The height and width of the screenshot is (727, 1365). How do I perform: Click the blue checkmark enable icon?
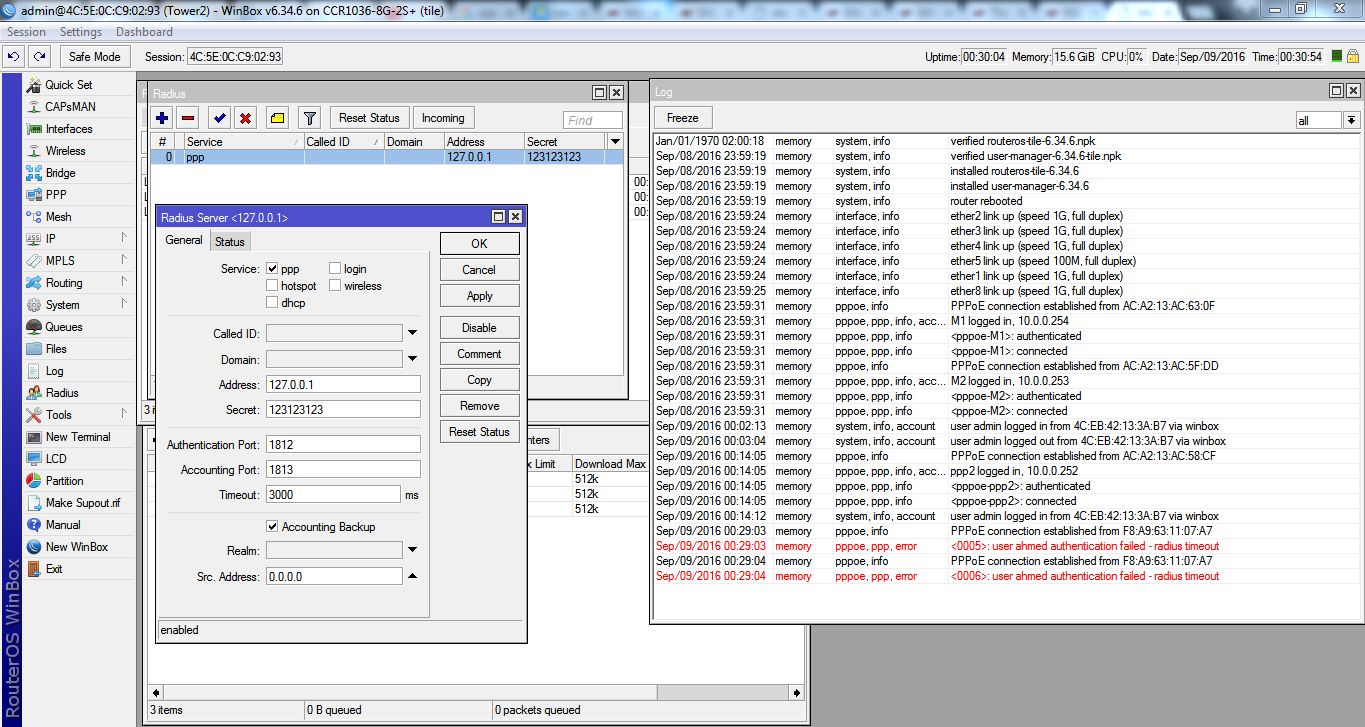pos(220,118)
